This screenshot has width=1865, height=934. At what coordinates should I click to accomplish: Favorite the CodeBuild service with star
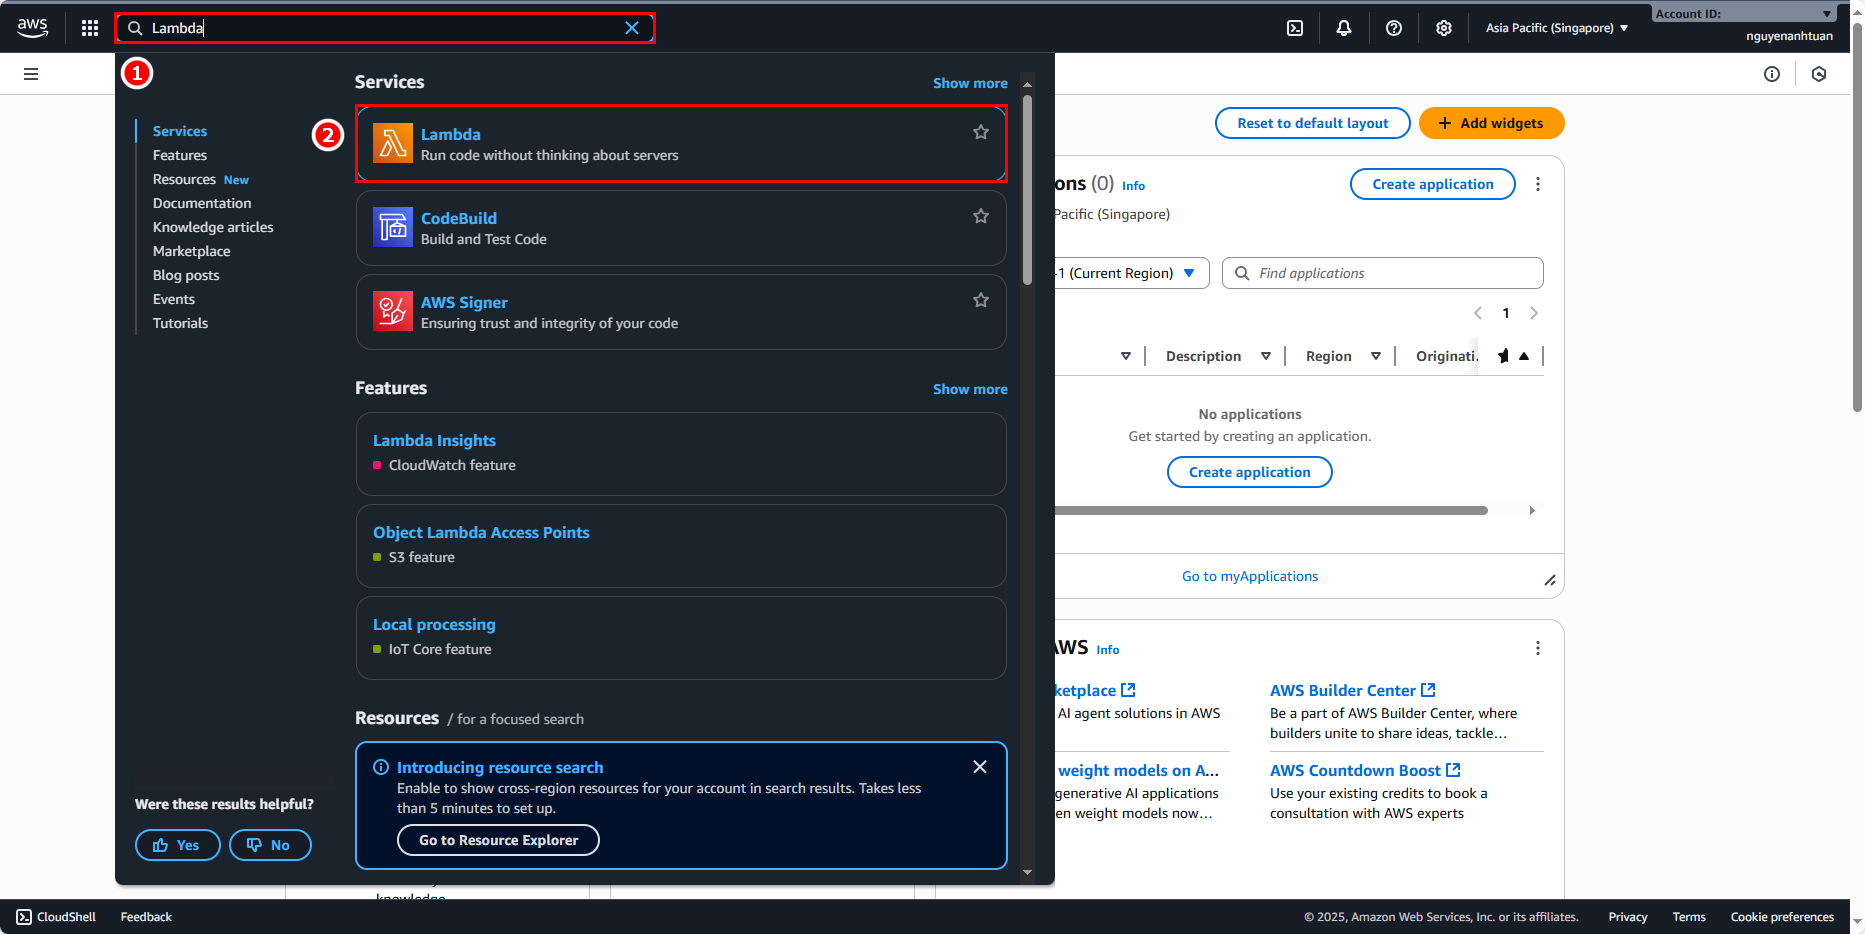pos(981,216)
